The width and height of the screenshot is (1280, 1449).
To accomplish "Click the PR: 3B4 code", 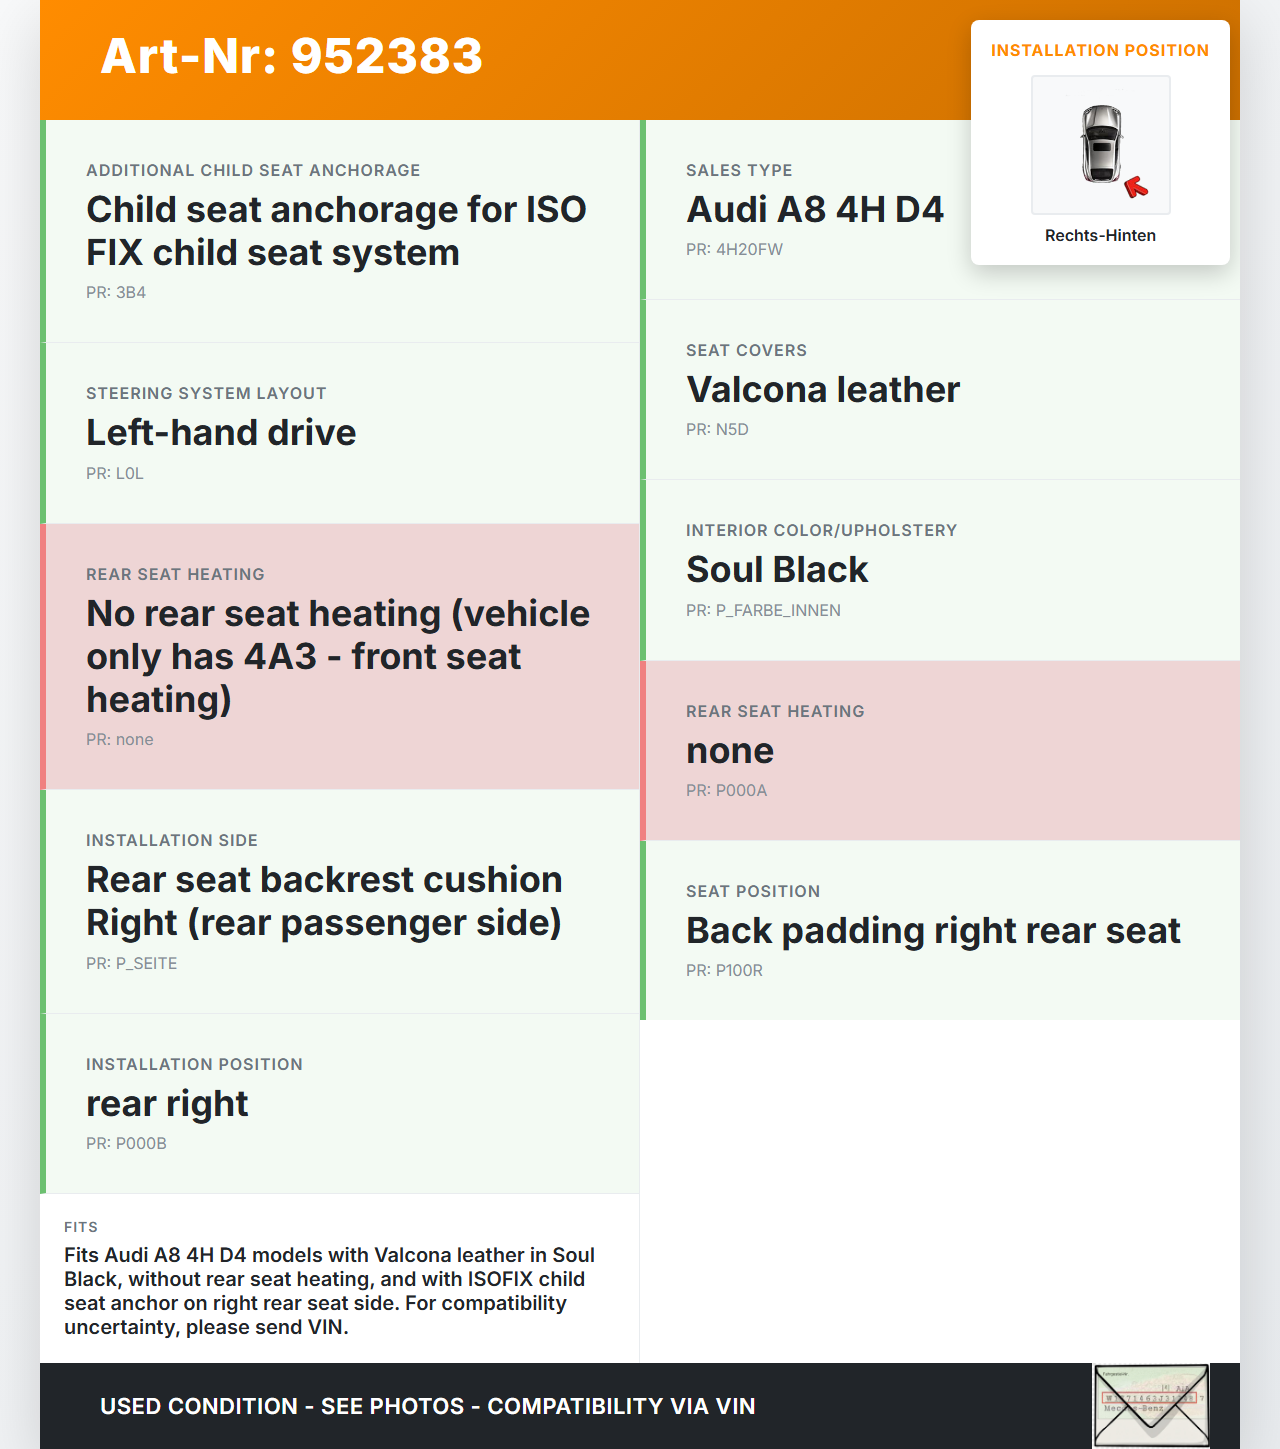I will [116, 293].
